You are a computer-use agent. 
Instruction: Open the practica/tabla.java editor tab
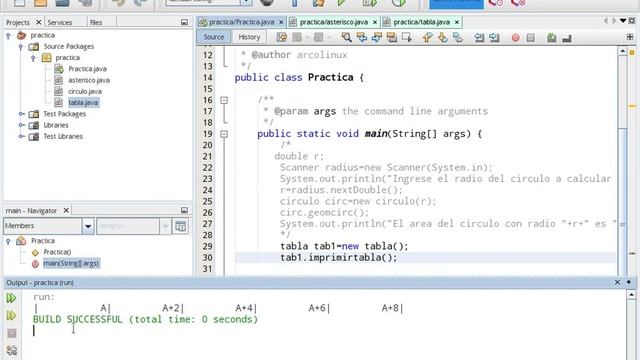click(x=421, y=22)
